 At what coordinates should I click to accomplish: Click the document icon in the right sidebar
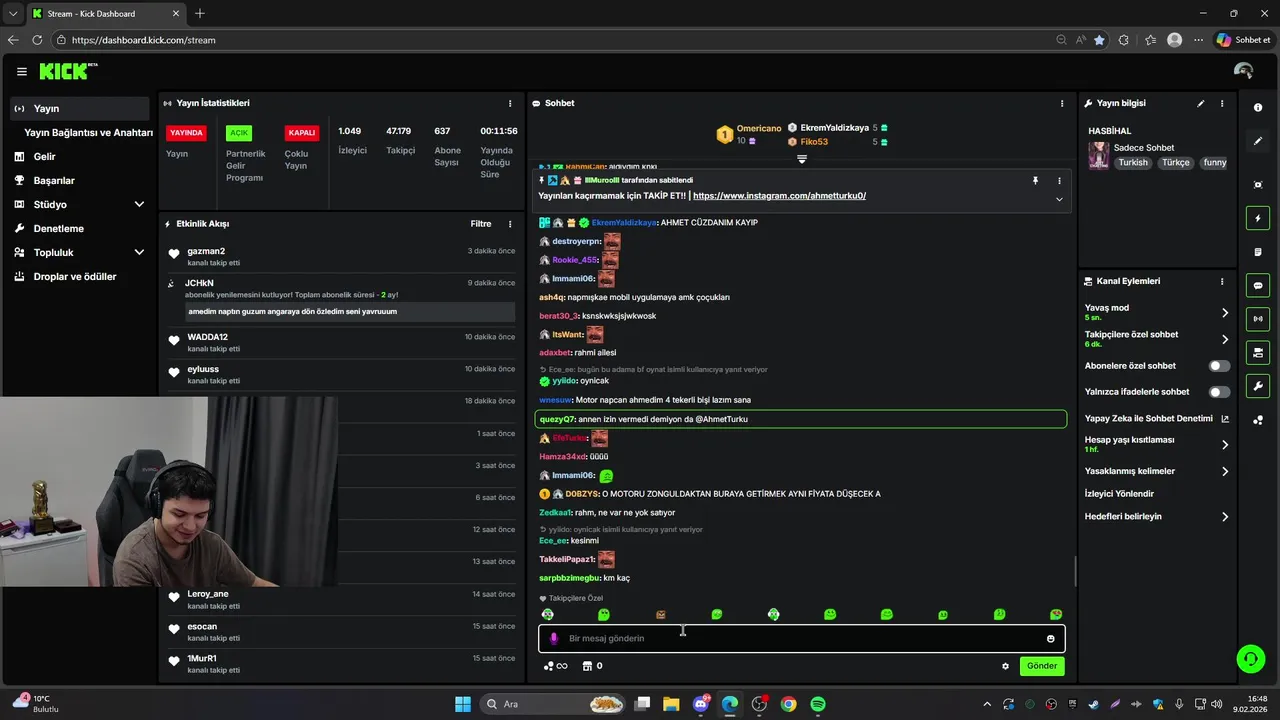1258,252
